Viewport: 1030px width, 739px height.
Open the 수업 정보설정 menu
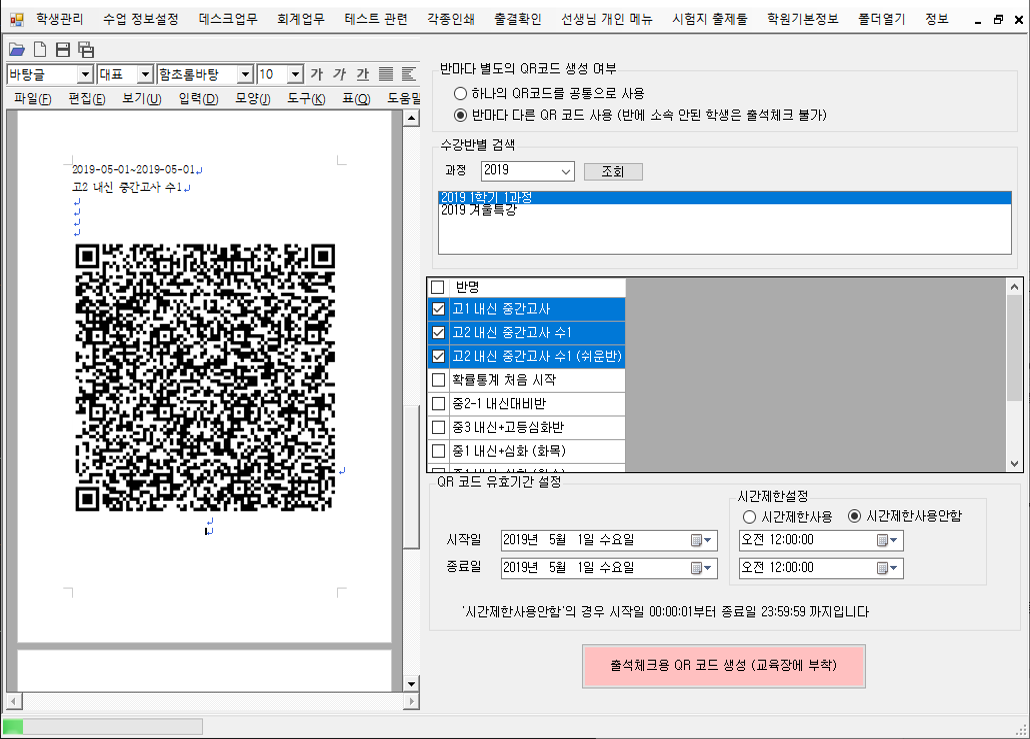(x=141, y=19)
